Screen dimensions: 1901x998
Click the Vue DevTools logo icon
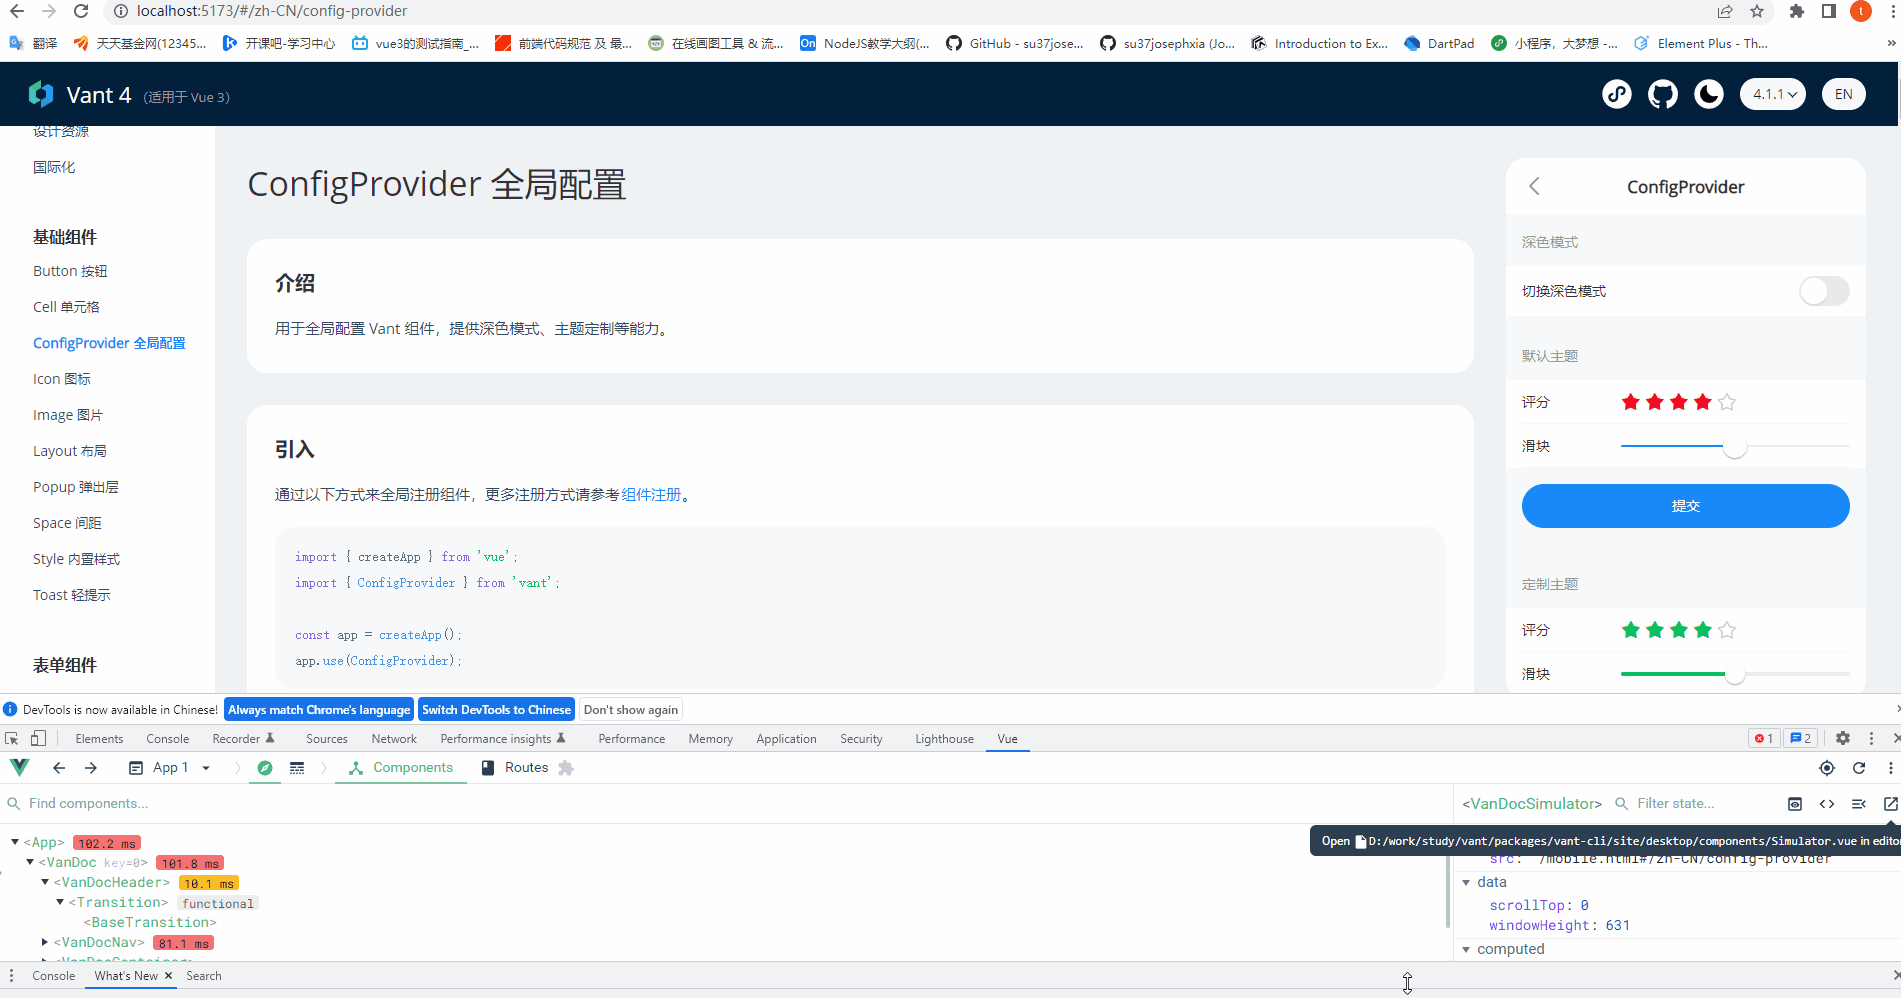tap(19, 768)
